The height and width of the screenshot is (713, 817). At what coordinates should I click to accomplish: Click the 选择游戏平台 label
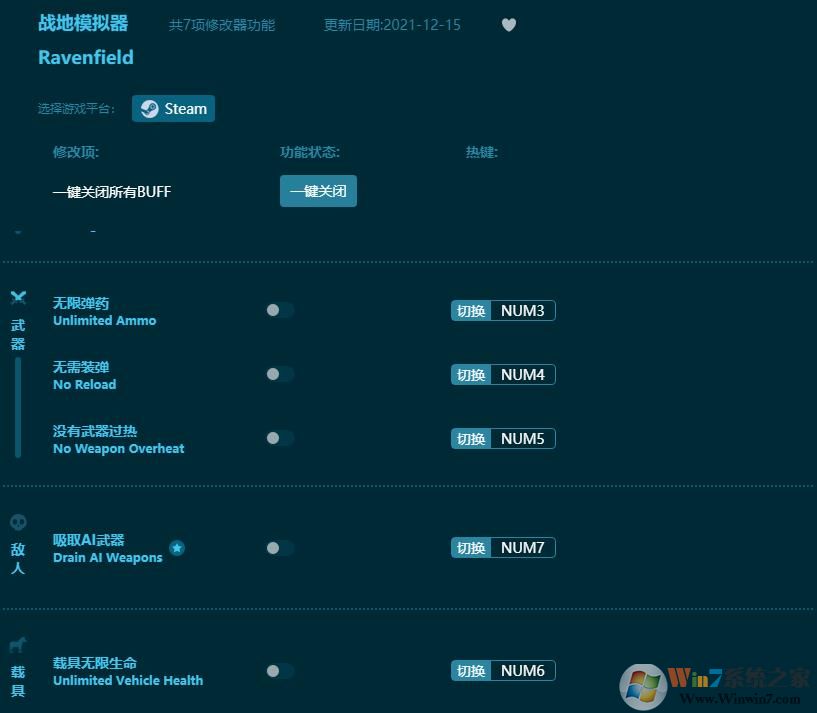pos(76,108)
